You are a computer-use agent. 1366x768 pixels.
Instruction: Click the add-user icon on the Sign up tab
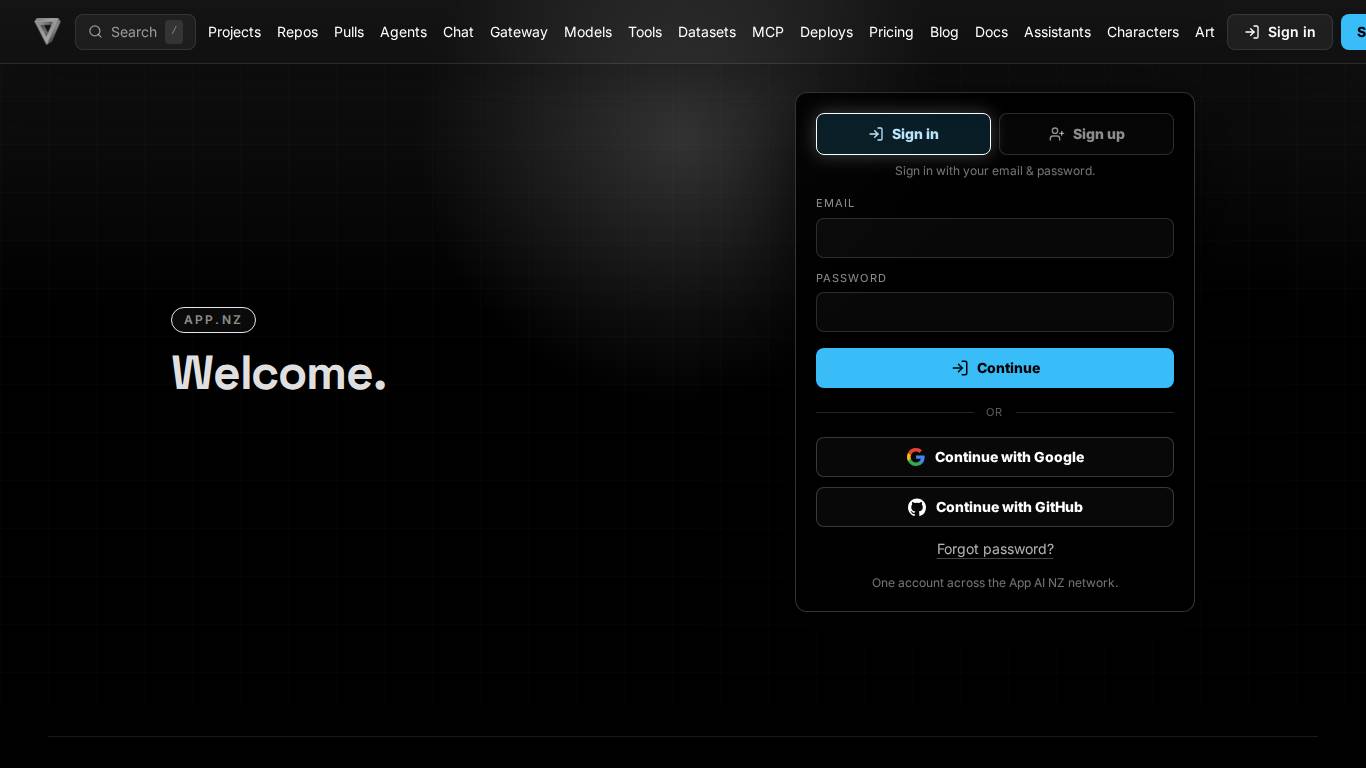point(1056,134)
